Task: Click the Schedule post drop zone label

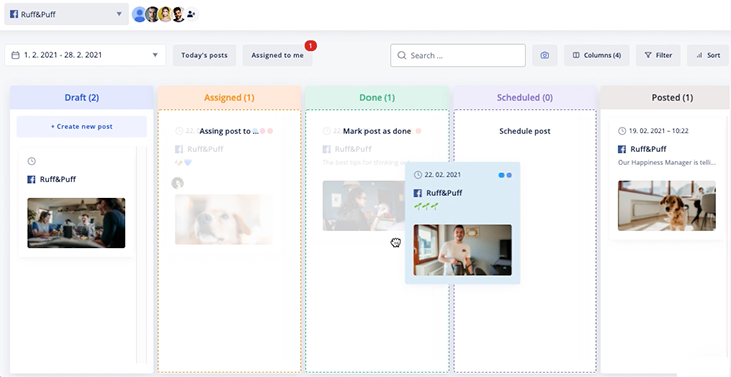Action: (525, 131)
